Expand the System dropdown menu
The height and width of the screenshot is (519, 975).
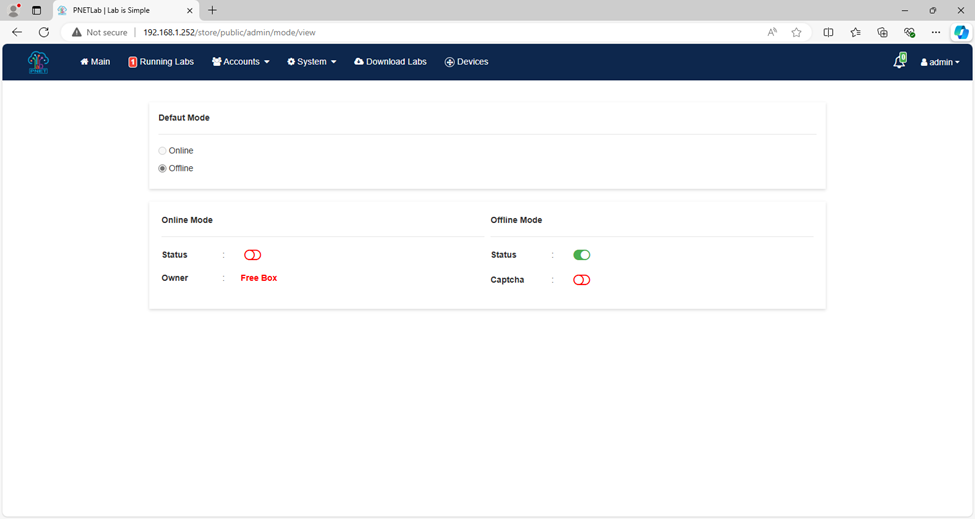(x=312, y=62)
